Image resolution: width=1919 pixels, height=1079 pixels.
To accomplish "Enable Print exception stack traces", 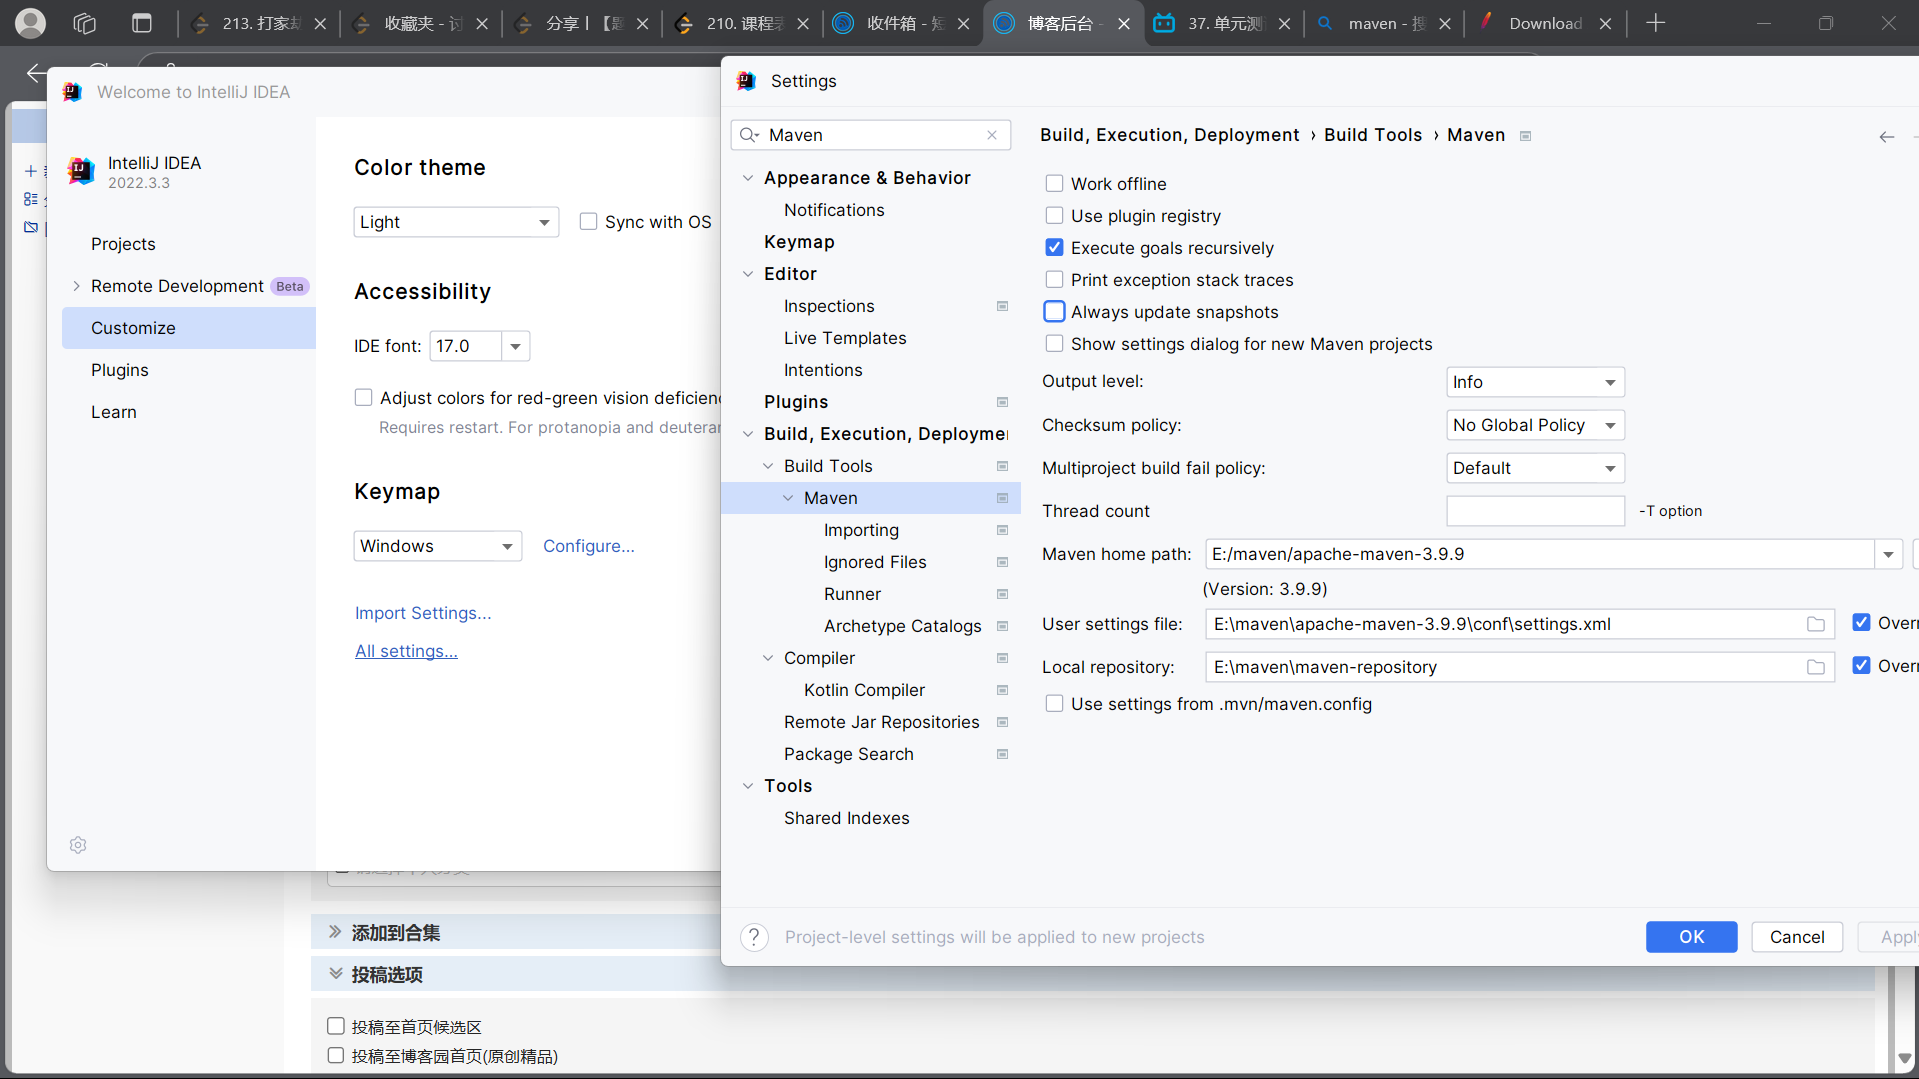I will [1054, 279].
